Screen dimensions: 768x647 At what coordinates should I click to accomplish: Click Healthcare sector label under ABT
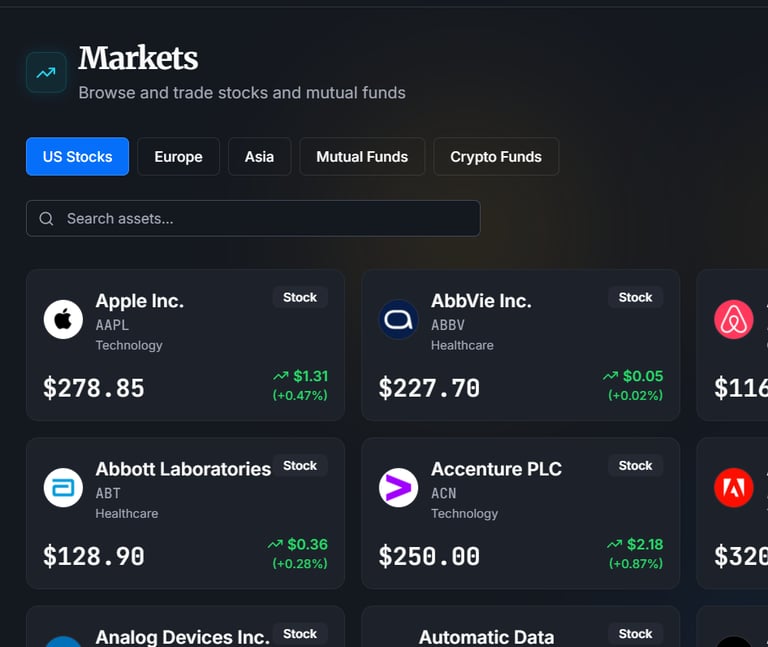pyautogui.click(x=126, y=513)
